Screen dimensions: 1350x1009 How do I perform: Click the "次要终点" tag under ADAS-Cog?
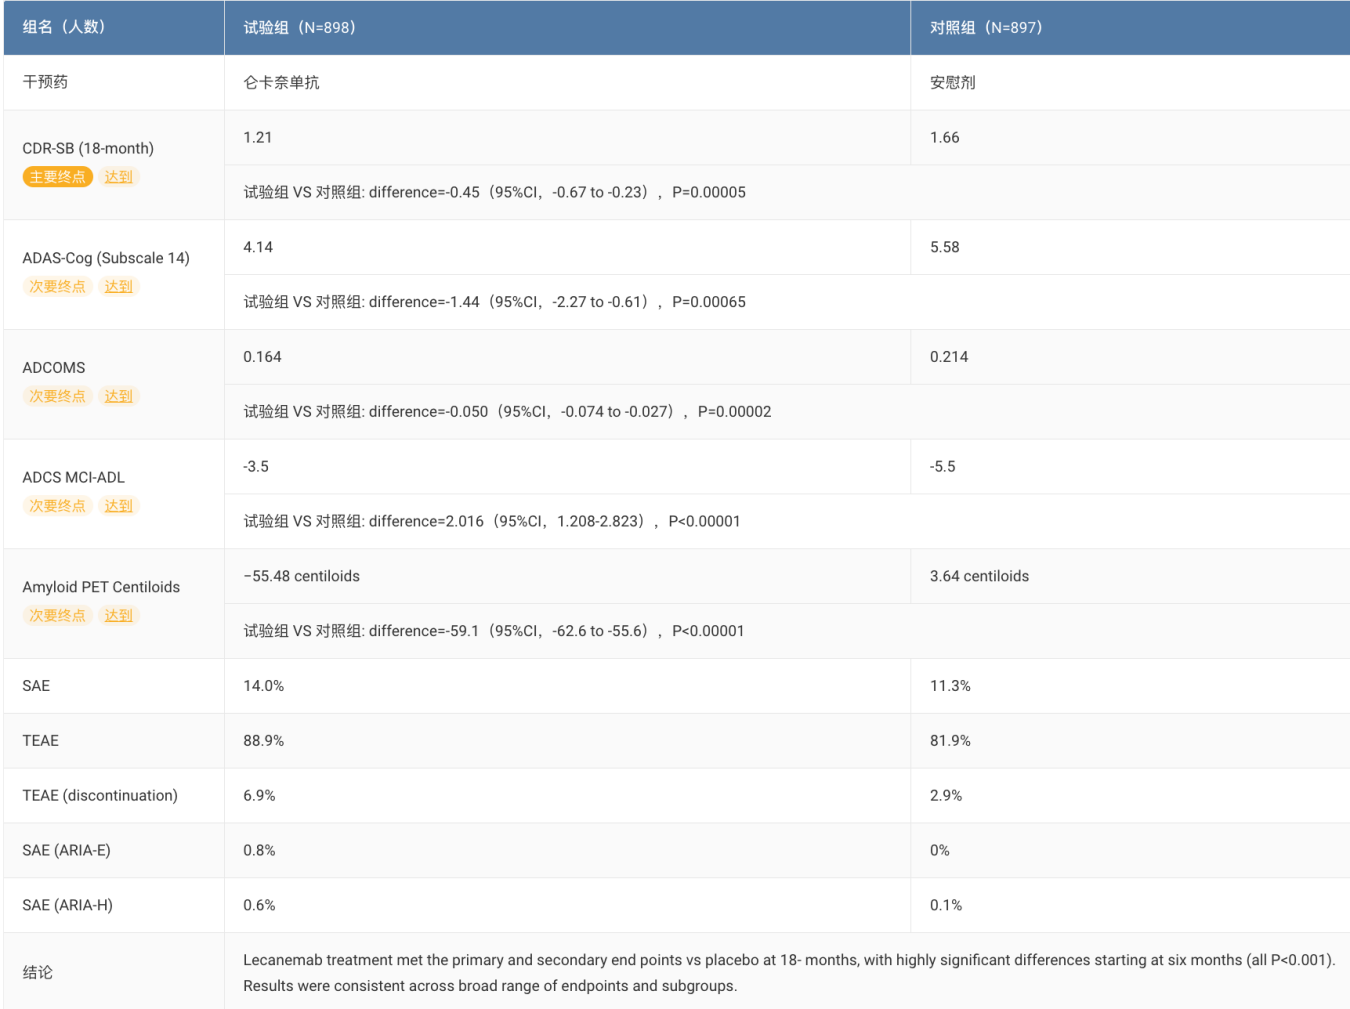click(57, 287)
